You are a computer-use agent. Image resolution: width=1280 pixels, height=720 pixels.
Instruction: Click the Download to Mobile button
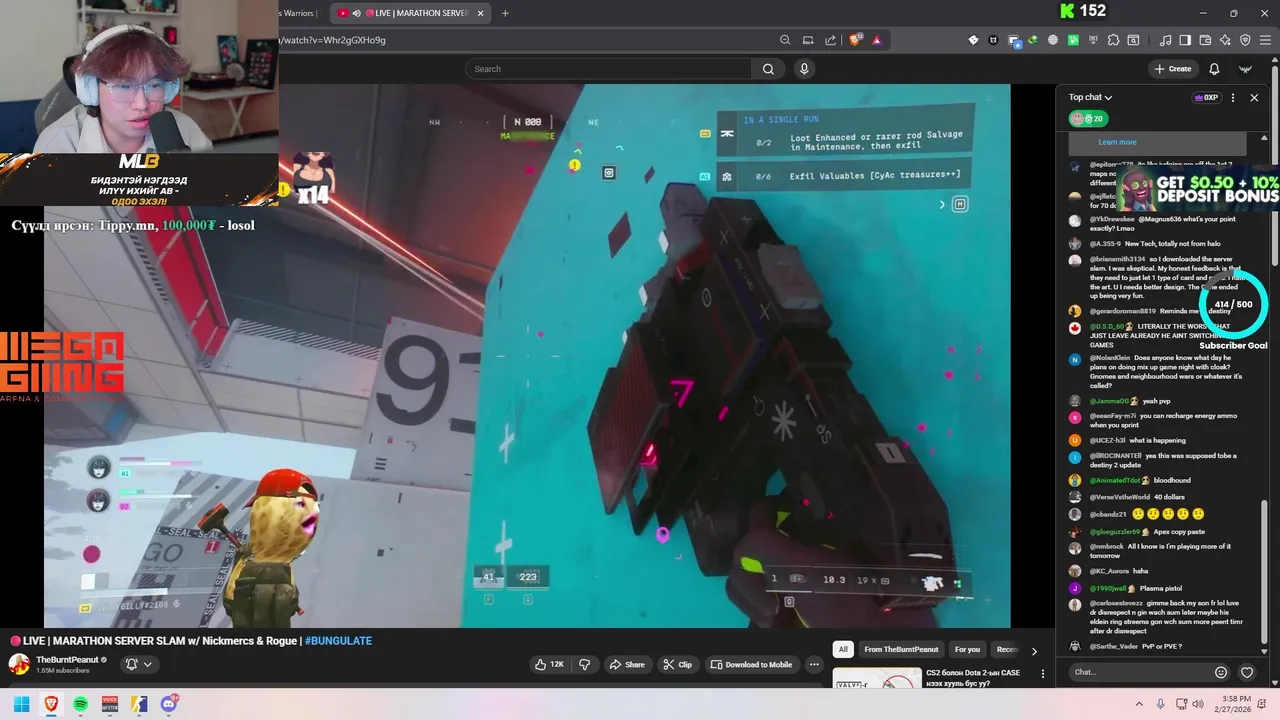tap(751, 664)
